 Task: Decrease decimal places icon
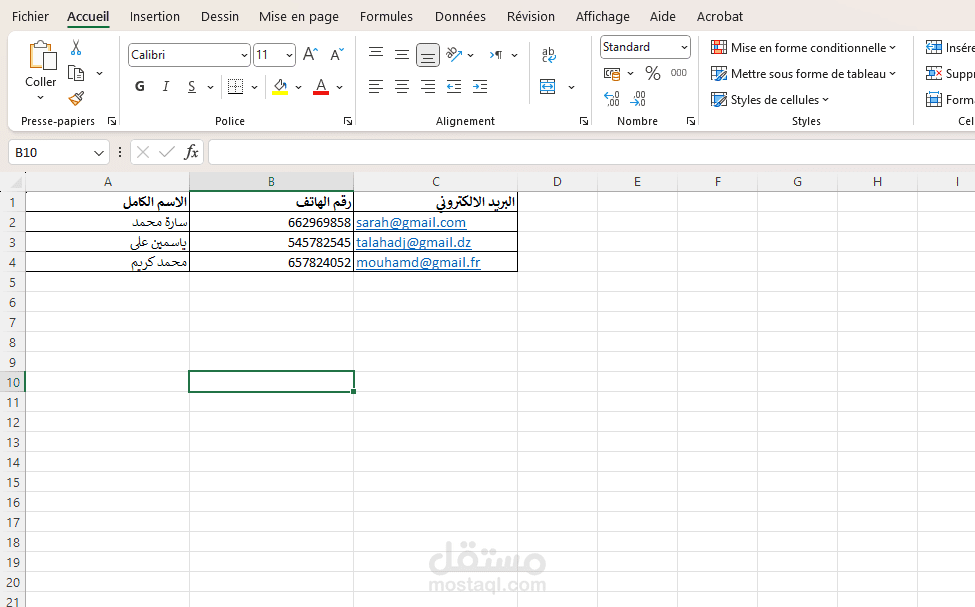point(638,98)
